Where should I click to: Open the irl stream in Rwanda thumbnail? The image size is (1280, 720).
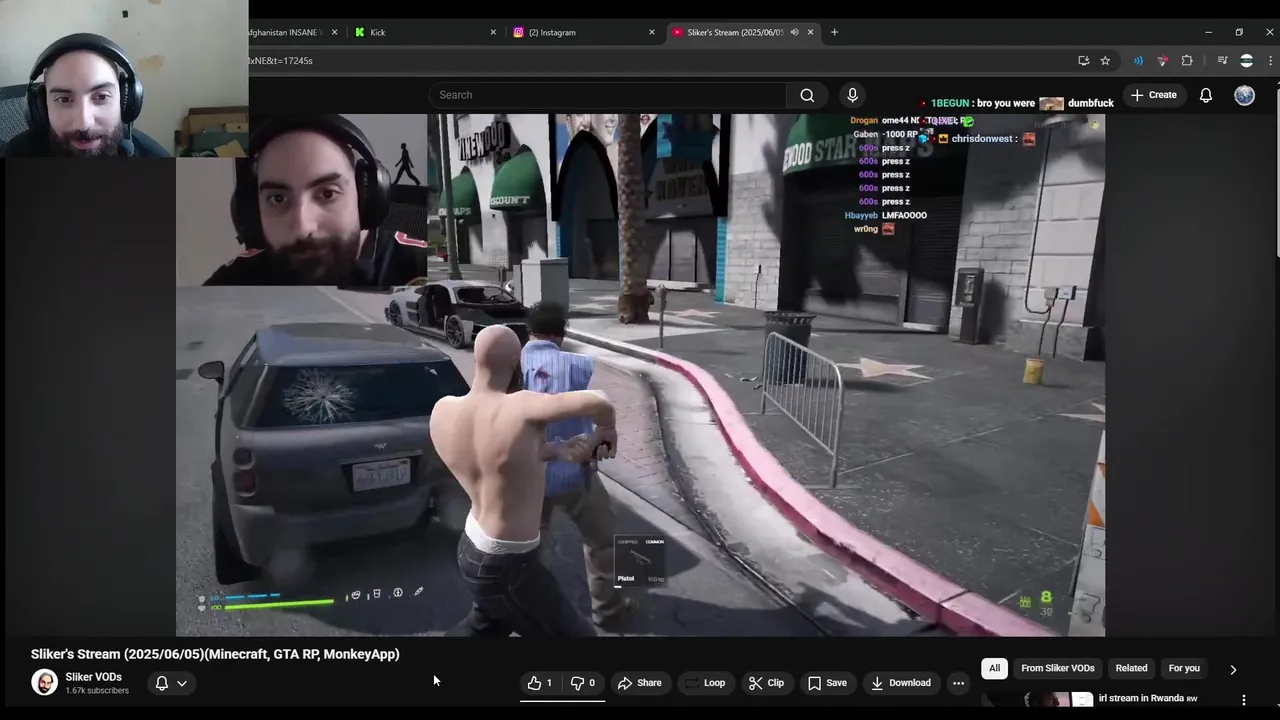1038,700
